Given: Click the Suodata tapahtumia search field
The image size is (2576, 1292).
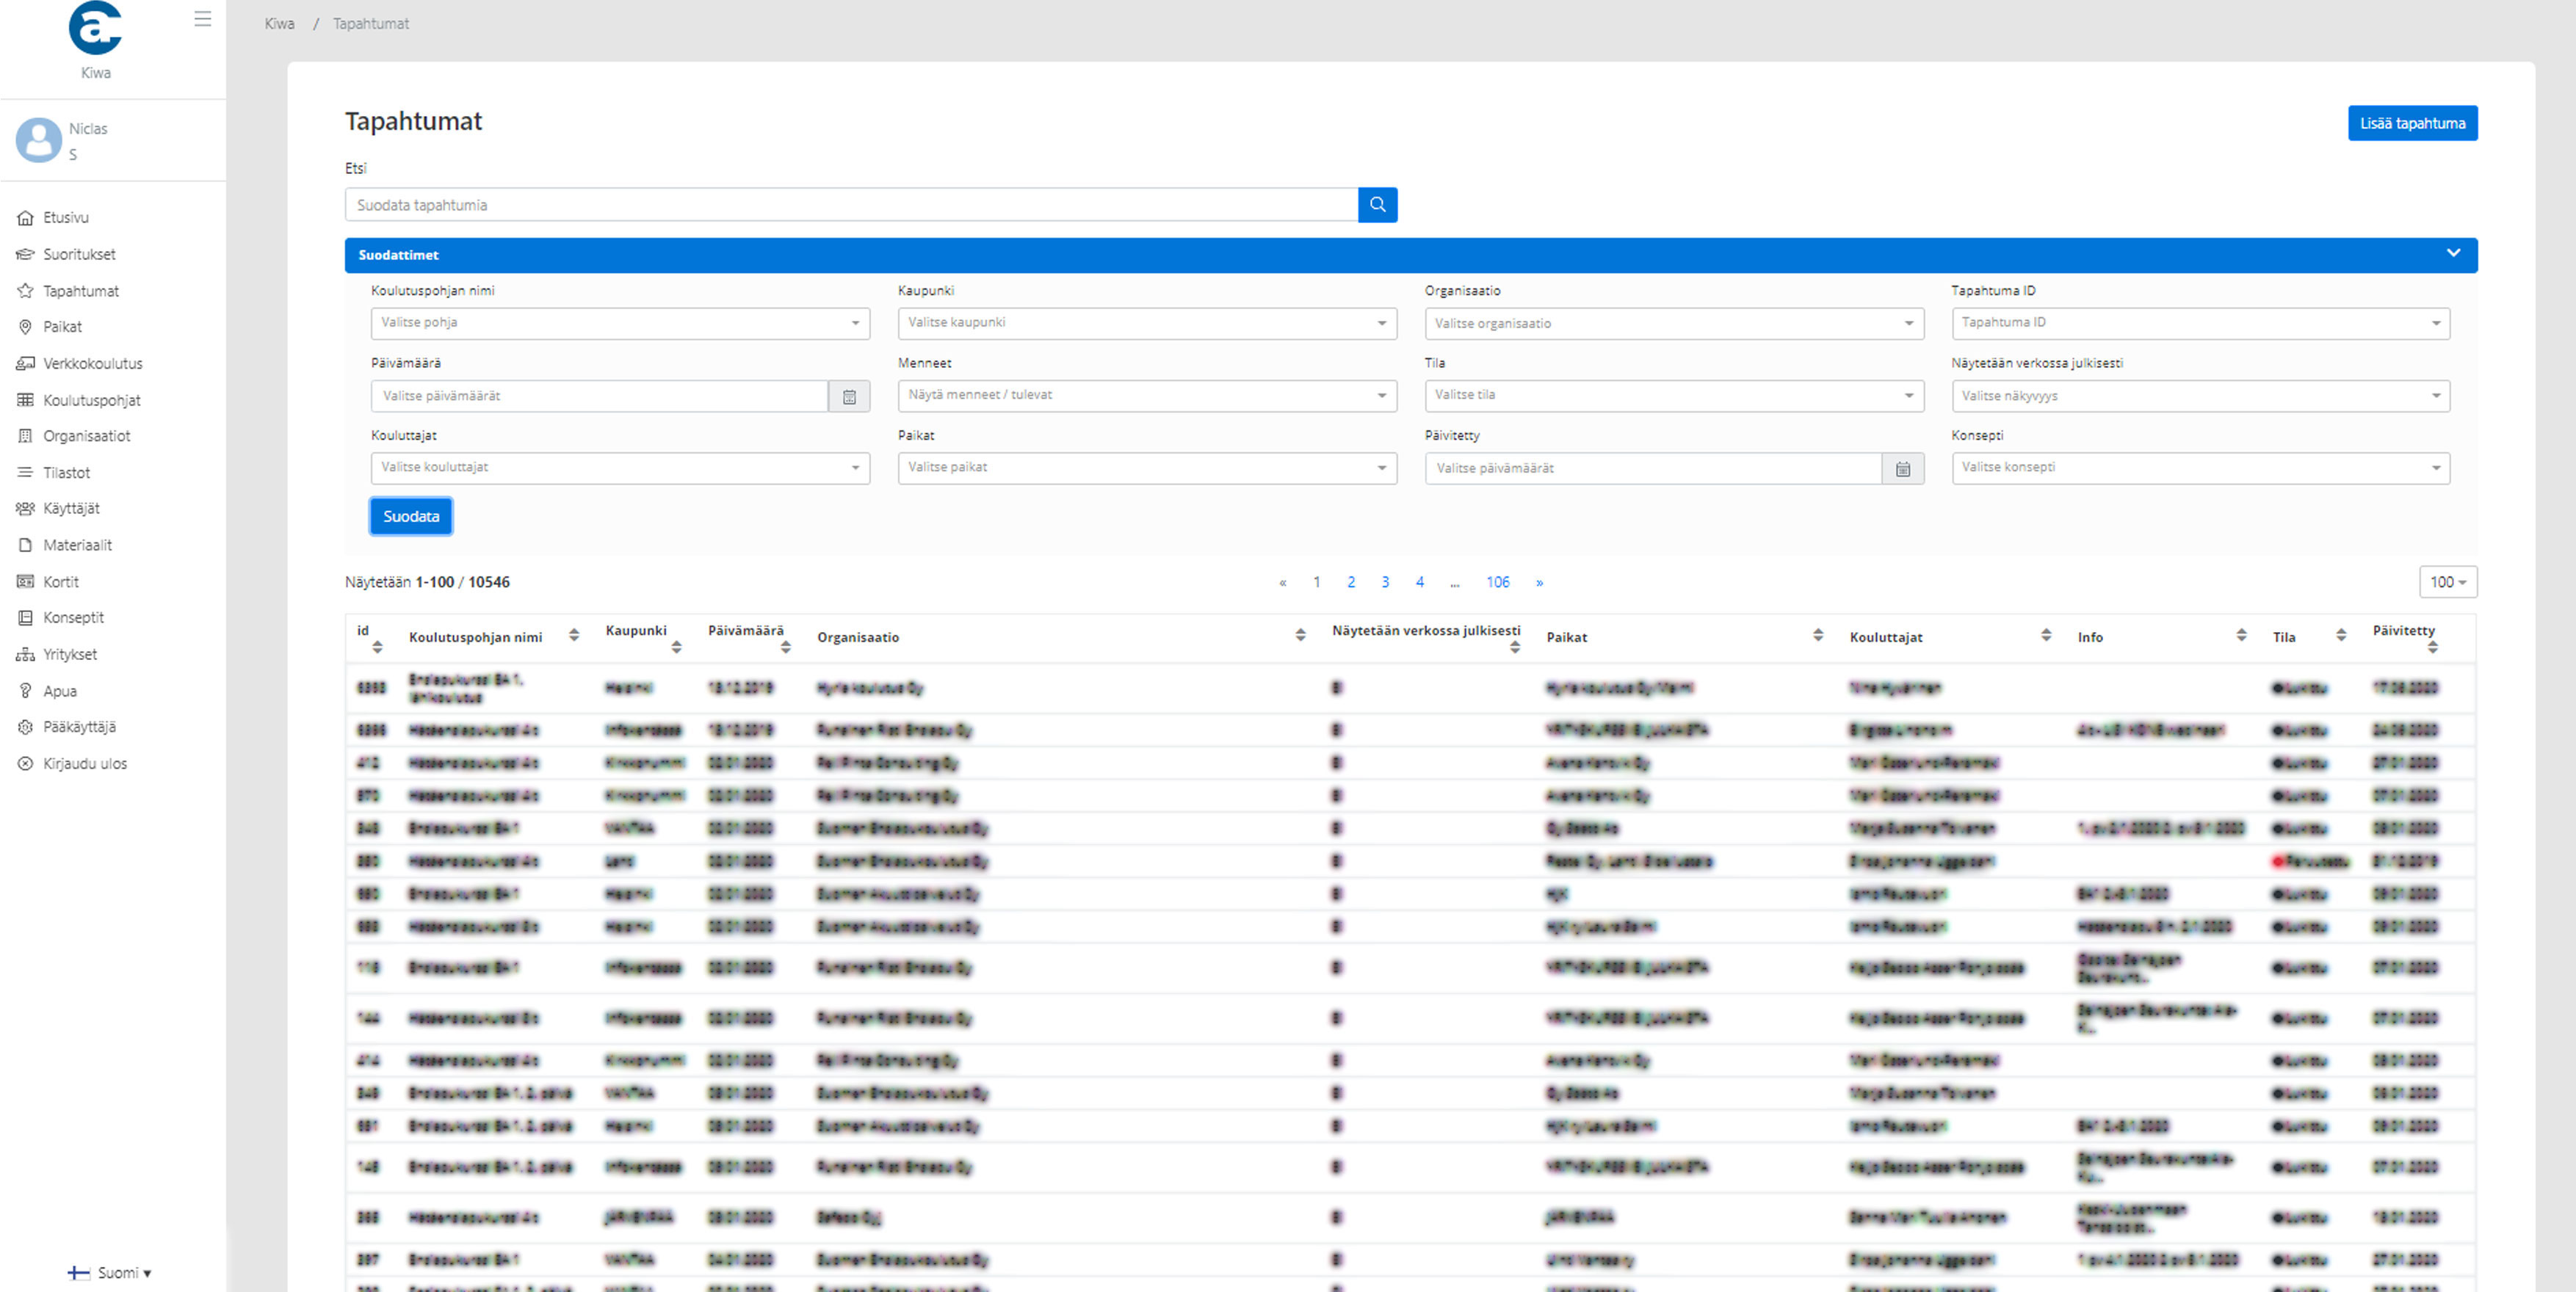Looking at the screenshot, I should point(850,205).
